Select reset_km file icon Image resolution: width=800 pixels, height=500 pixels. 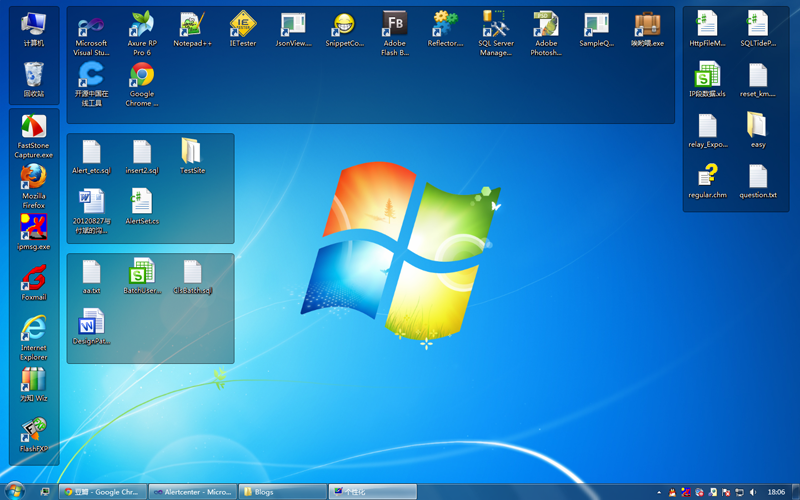coord(758,80)
